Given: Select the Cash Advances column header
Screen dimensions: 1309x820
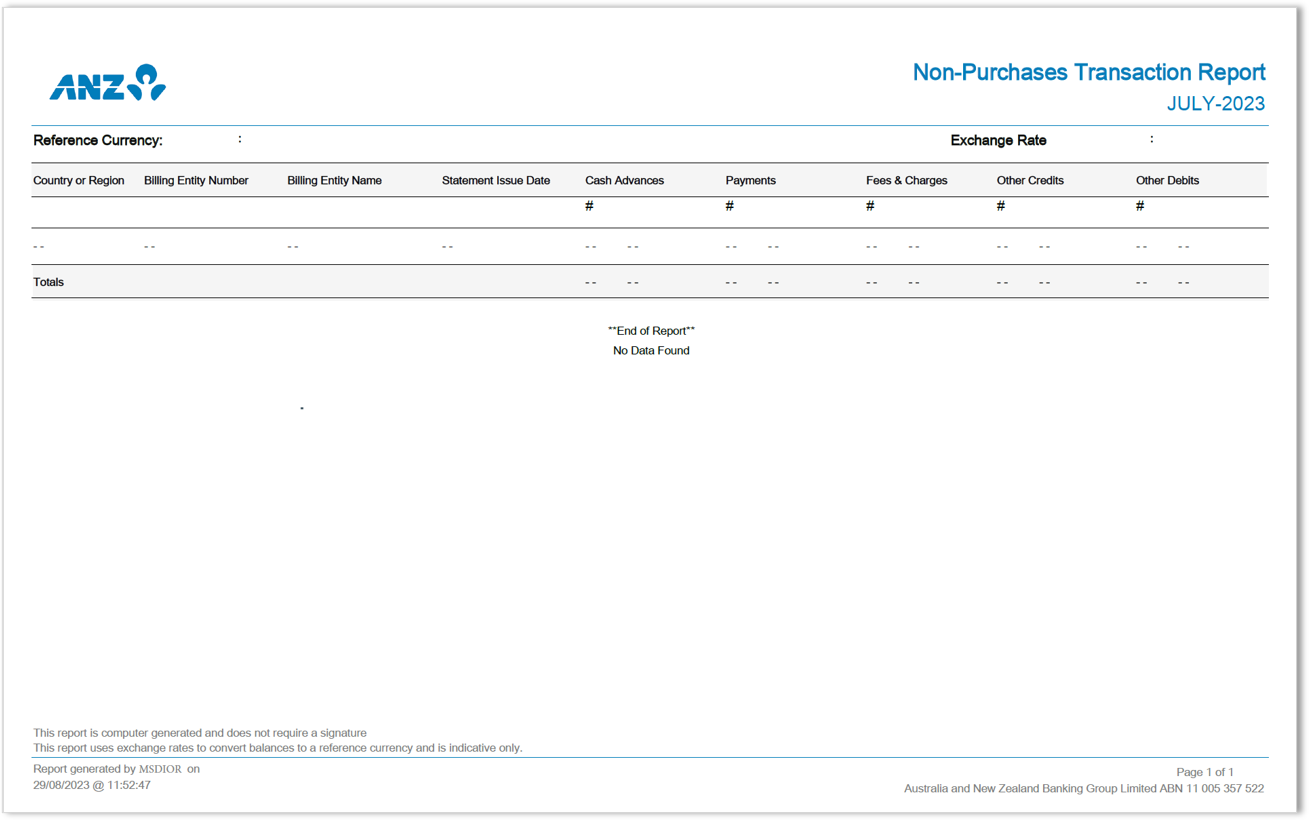Looking at the screenshot, I should [624, 180].
